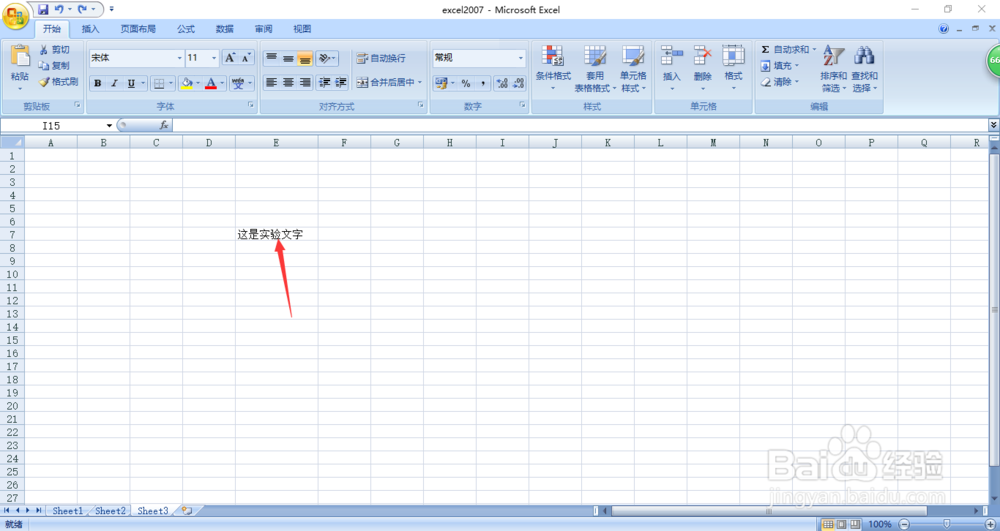Switch to the 插入 ribbon tab
Screen dimensions: 1000x531
click(91, 29)
